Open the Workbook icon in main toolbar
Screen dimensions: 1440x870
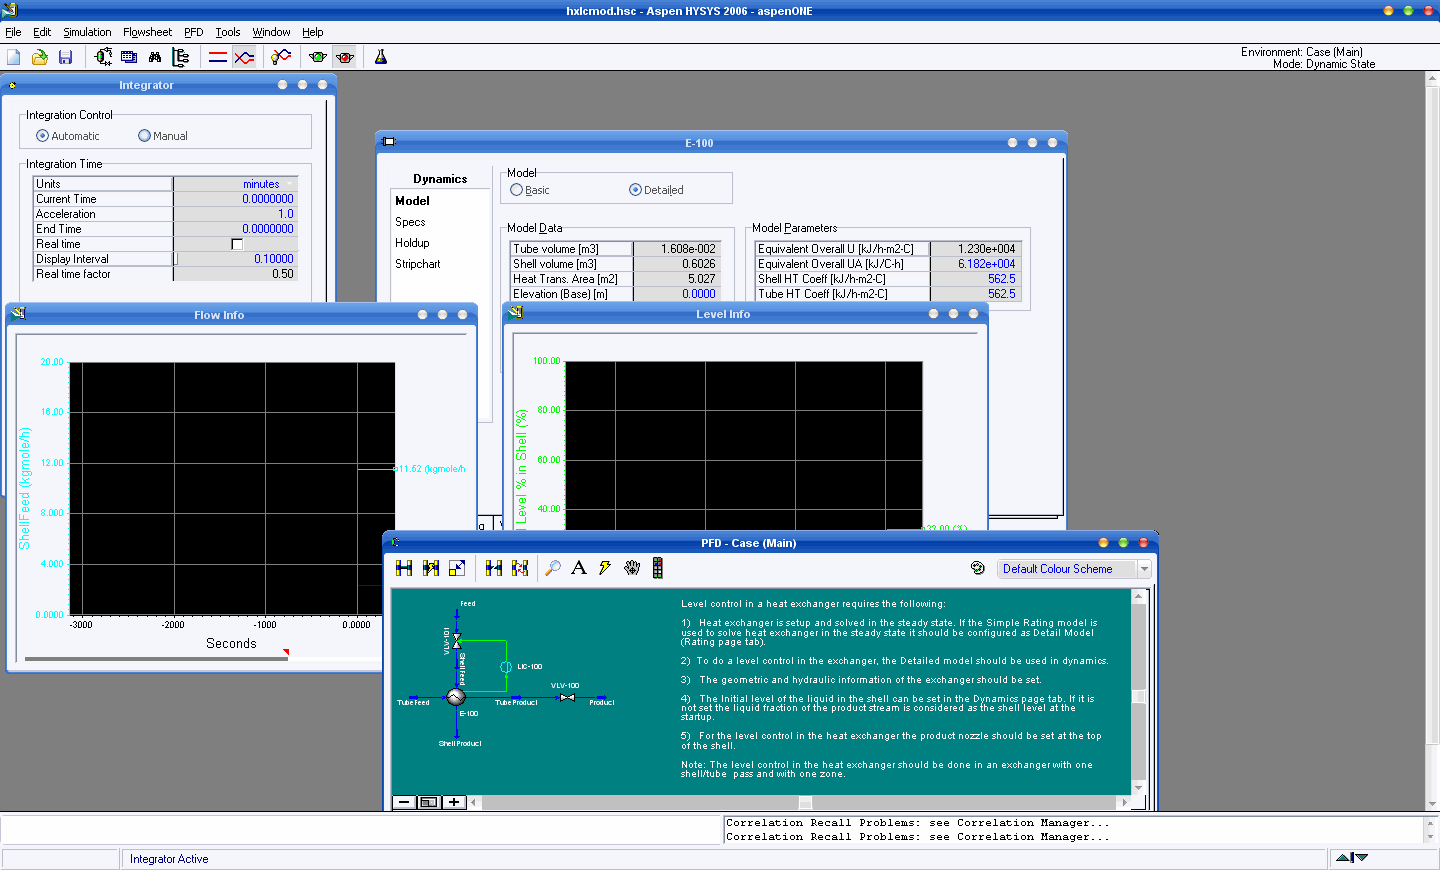(129, 58)
